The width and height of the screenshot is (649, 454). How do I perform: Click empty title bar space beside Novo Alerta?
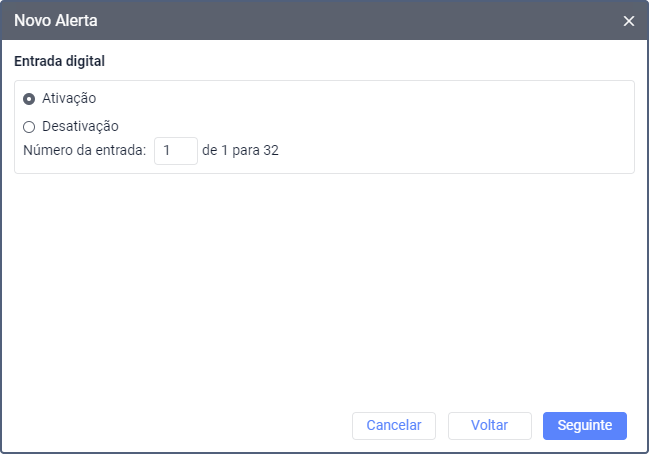(350, 20)
